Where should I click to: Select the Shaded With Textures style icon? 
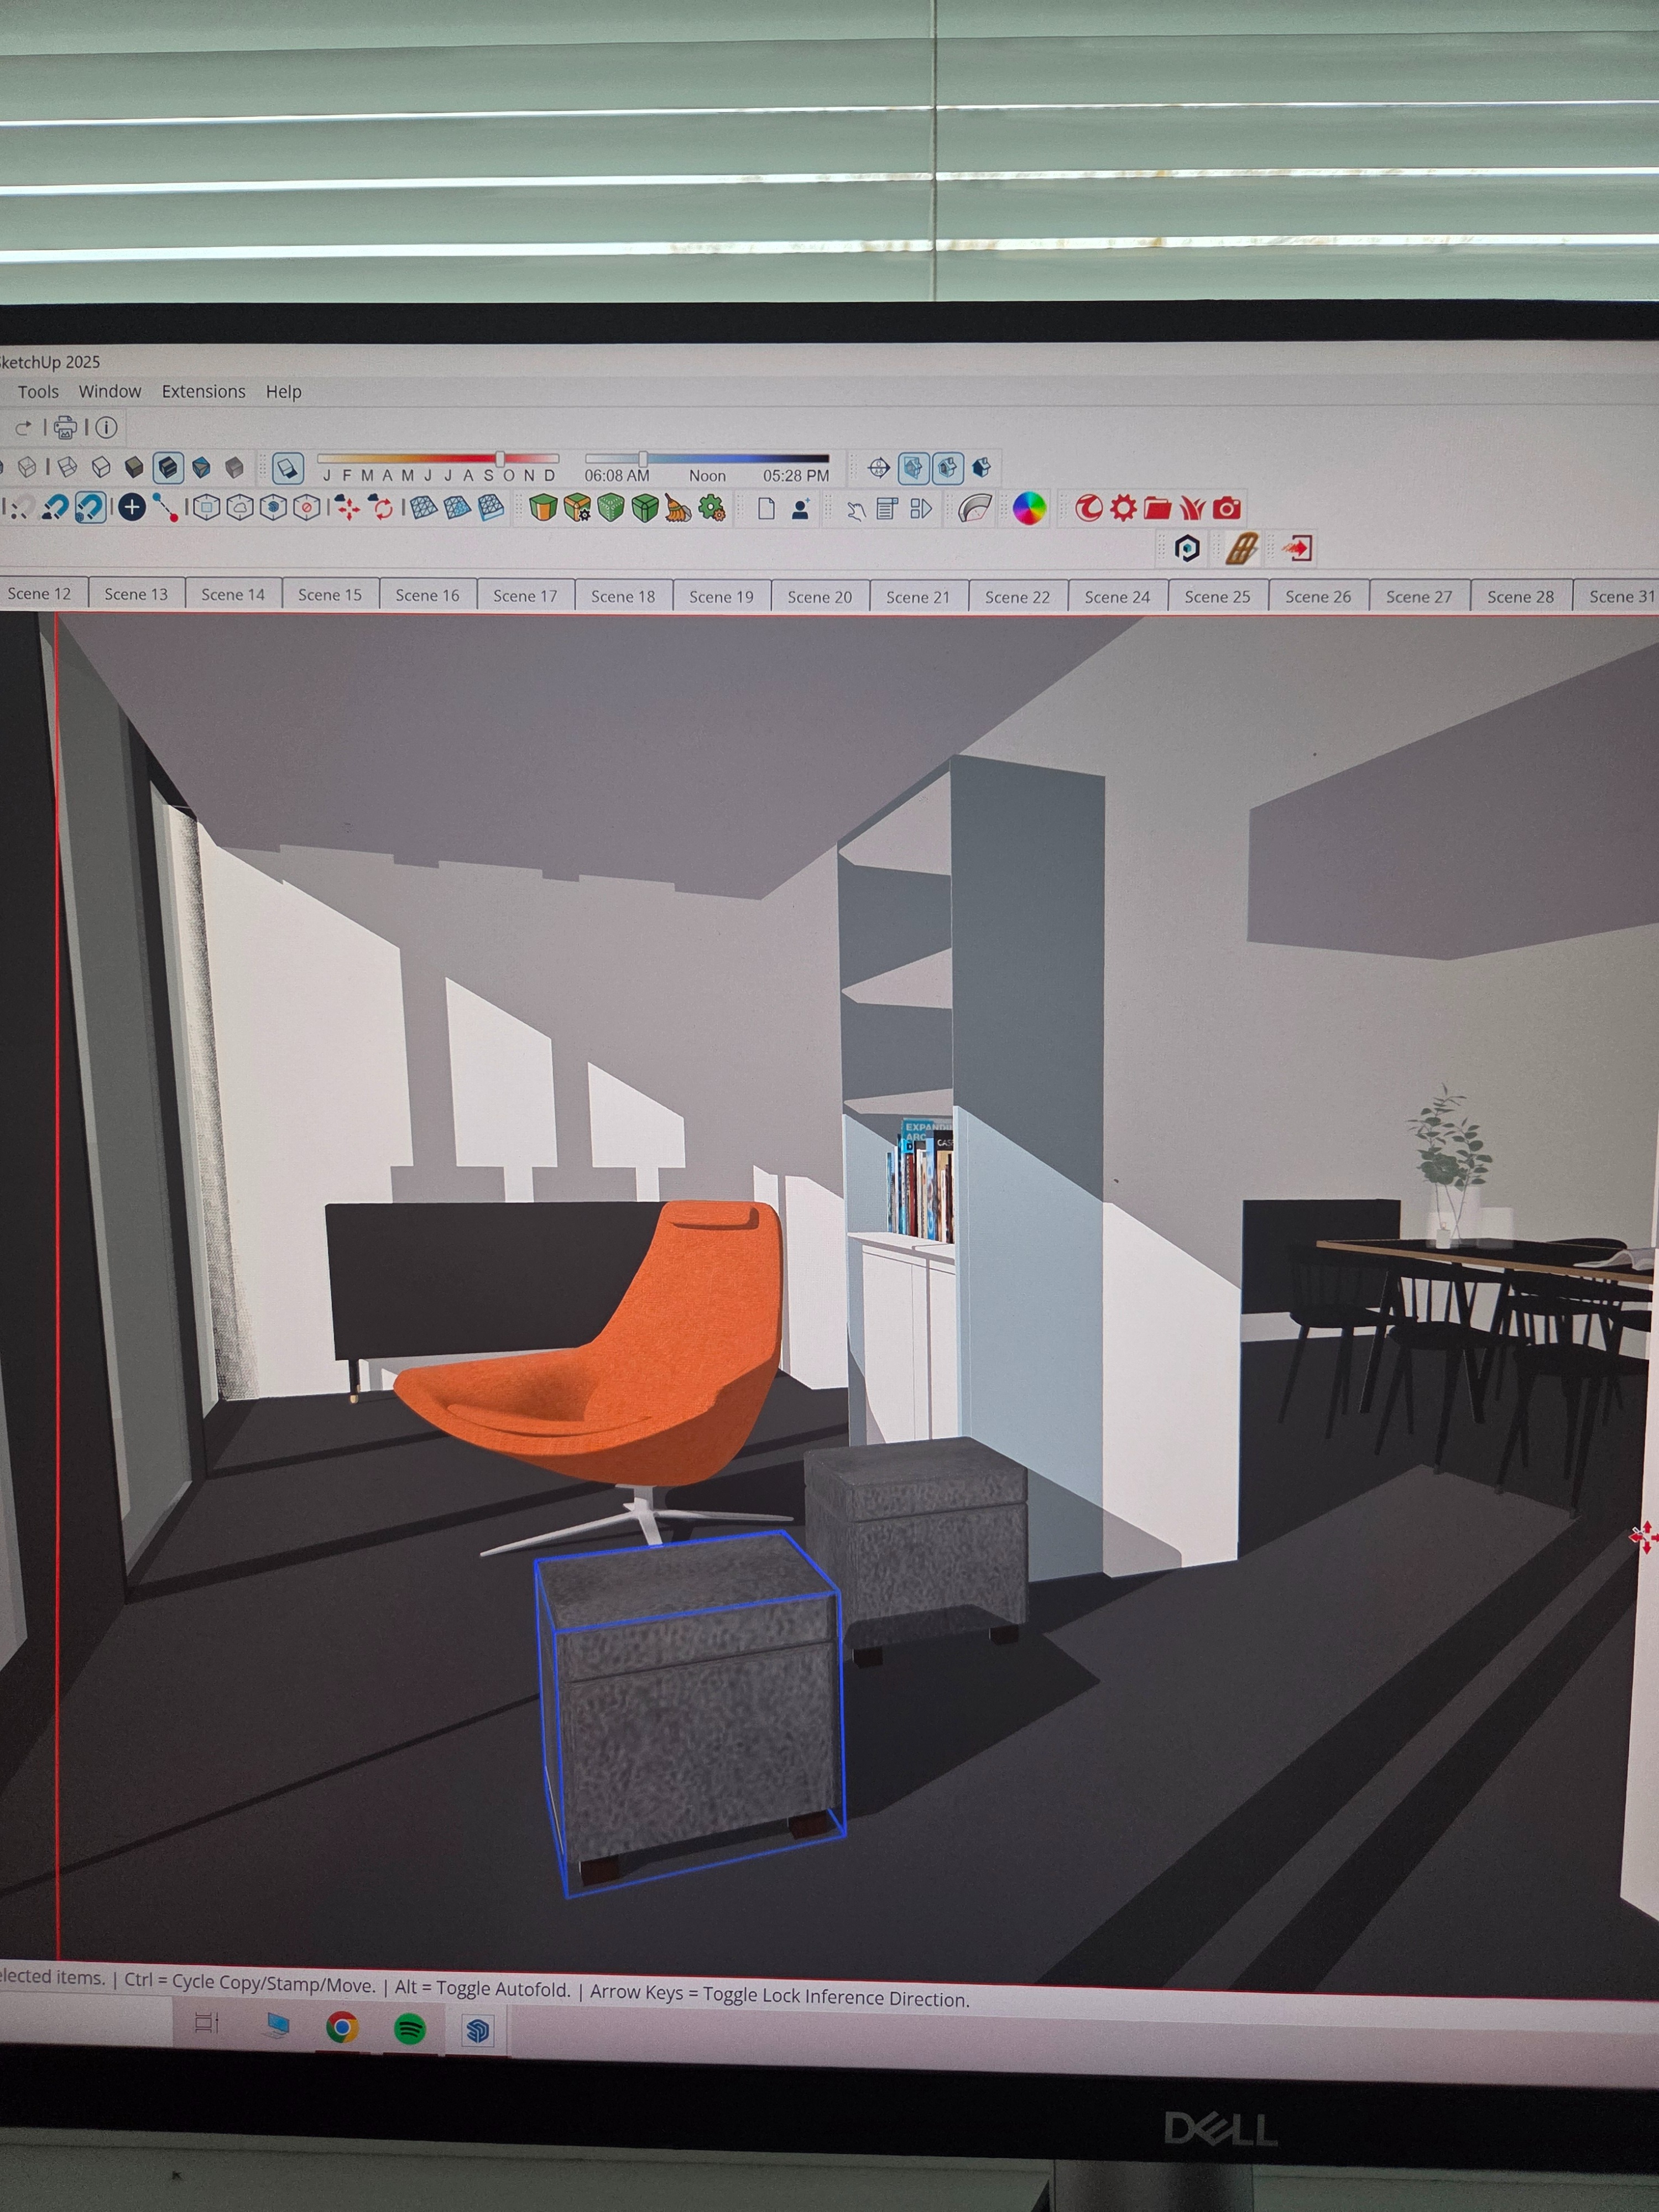click(x=168, y=467)
